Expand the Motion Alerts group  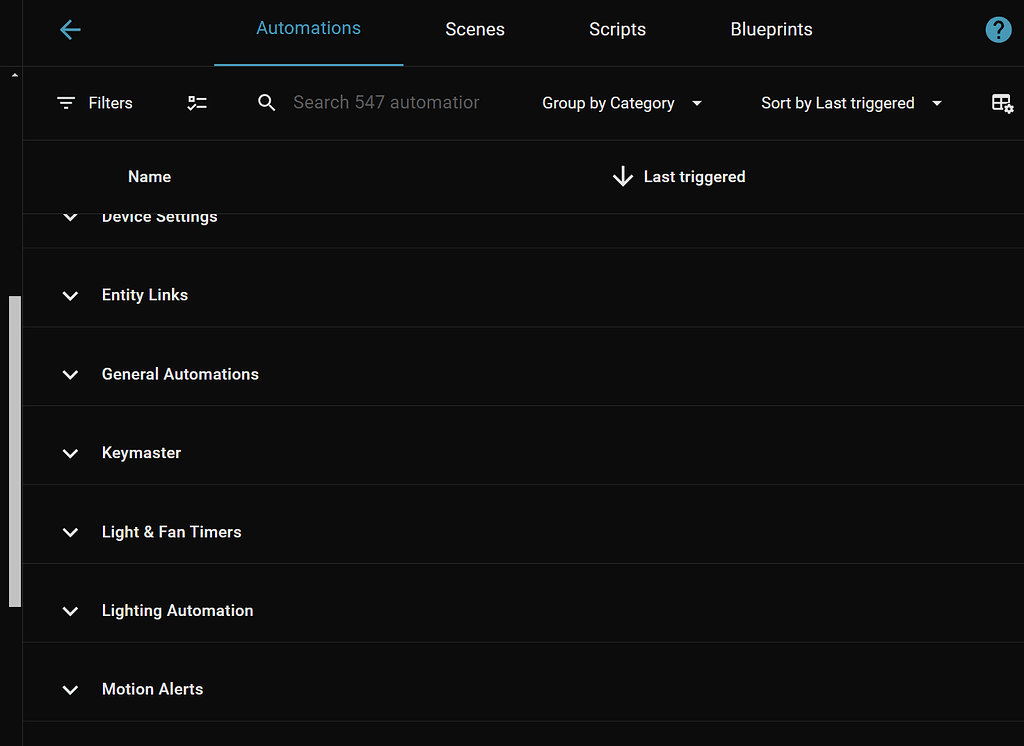70,690
